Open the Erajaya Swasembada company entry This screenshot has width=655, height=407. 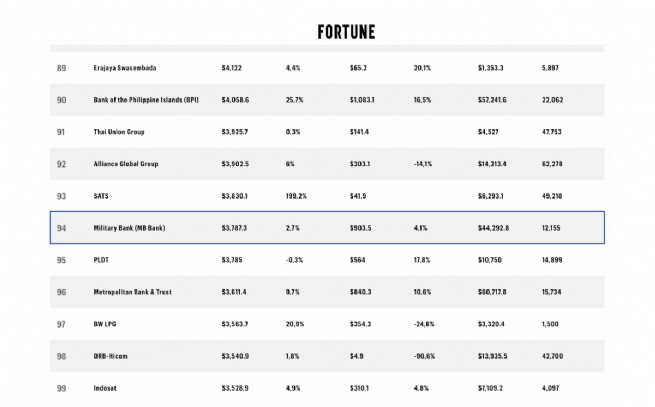tap(125, 68)
